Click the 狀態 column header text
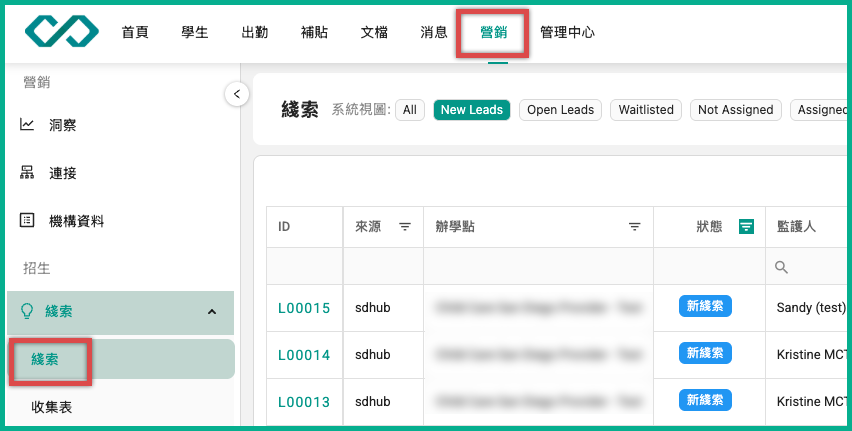This screenshot has height=431, width=852. (x=709, y=227)
